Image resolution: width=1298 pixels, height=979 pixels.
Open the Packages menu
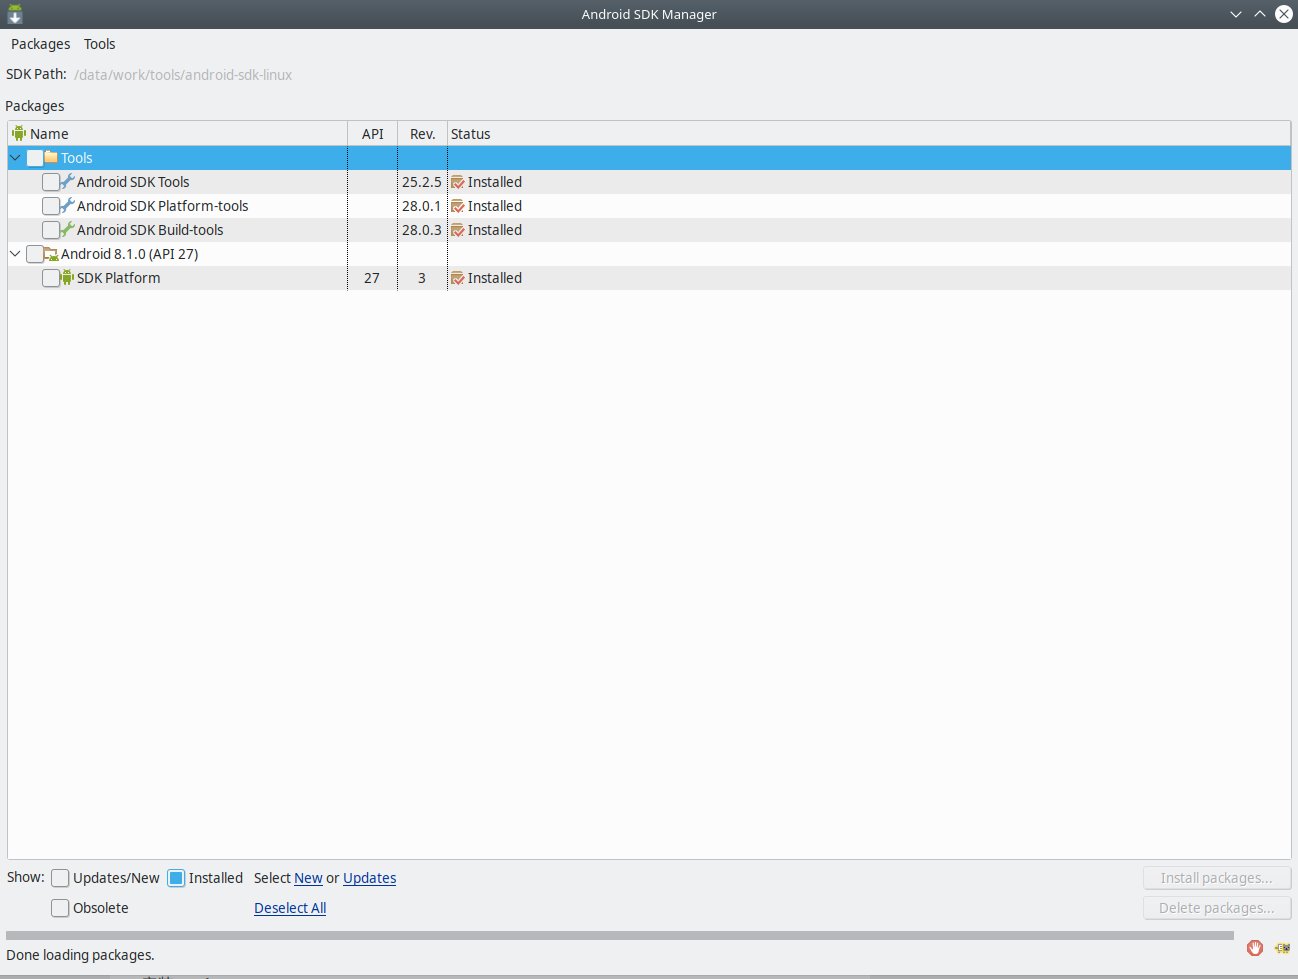point(41,44)
